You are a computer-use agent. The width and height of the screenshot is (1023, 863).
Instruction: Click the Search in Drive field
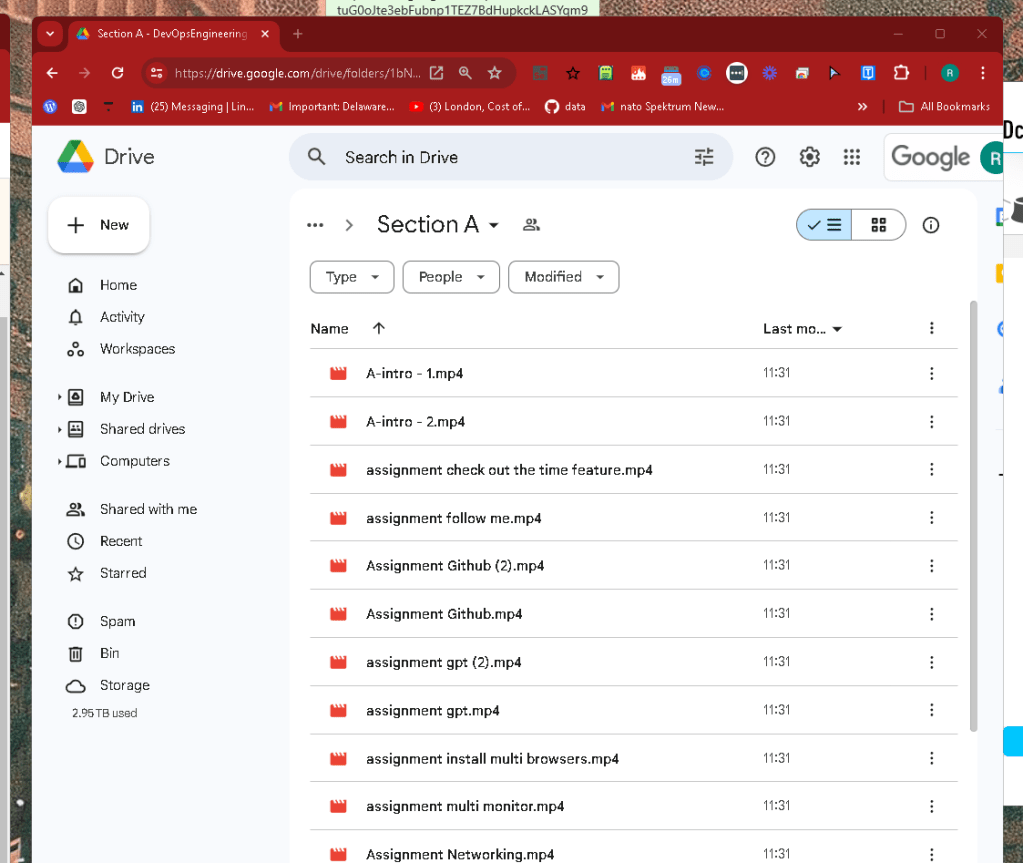tap(510, 157)
